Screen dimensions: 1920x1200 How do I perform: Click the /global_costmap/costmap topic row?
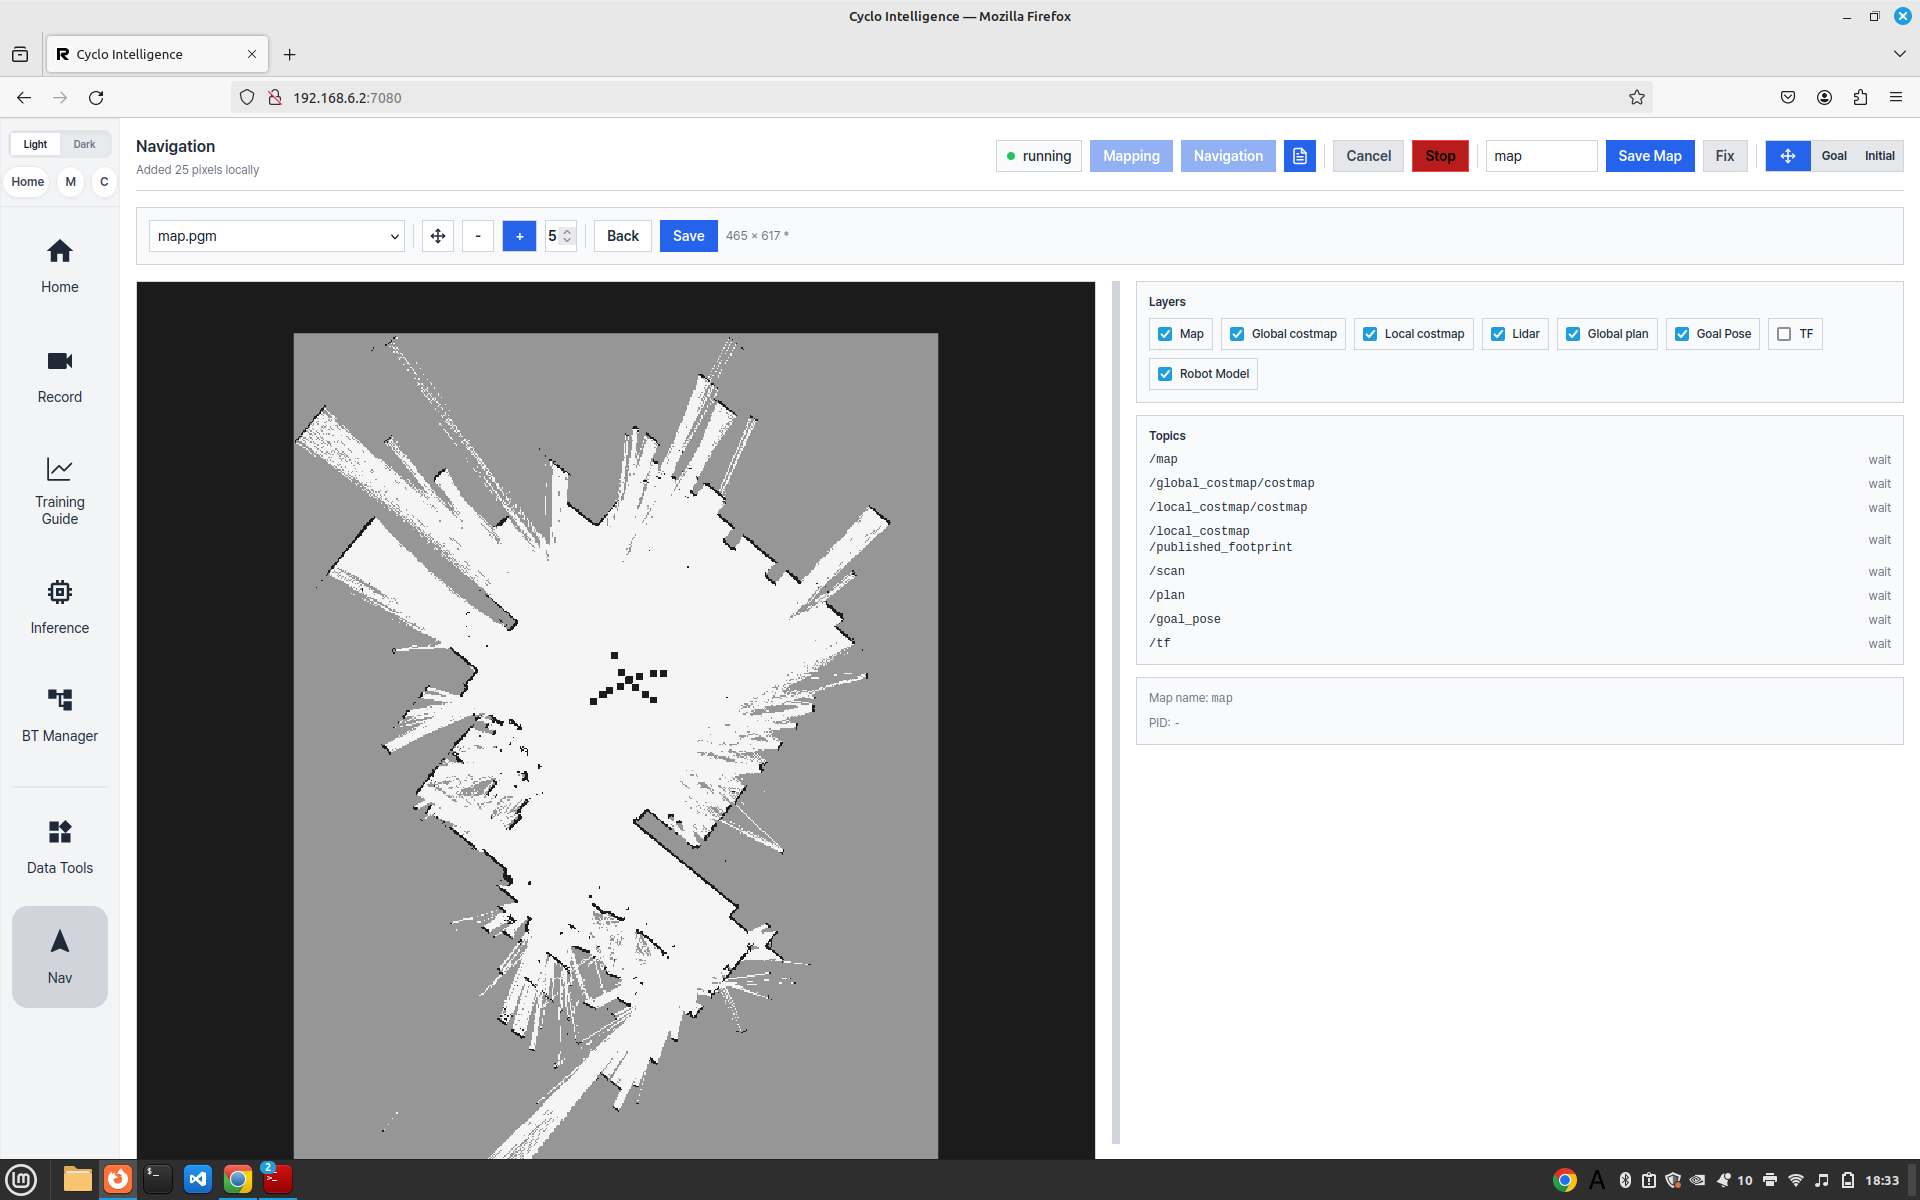(x=1520, y=483)
